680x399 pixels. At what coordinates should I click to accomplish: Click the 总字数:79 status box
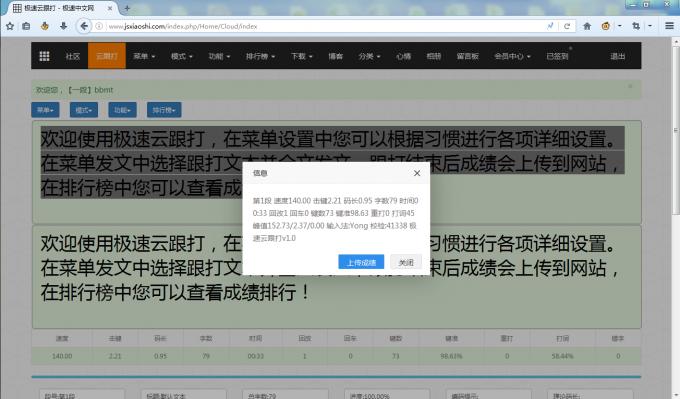tap(285, 395)
